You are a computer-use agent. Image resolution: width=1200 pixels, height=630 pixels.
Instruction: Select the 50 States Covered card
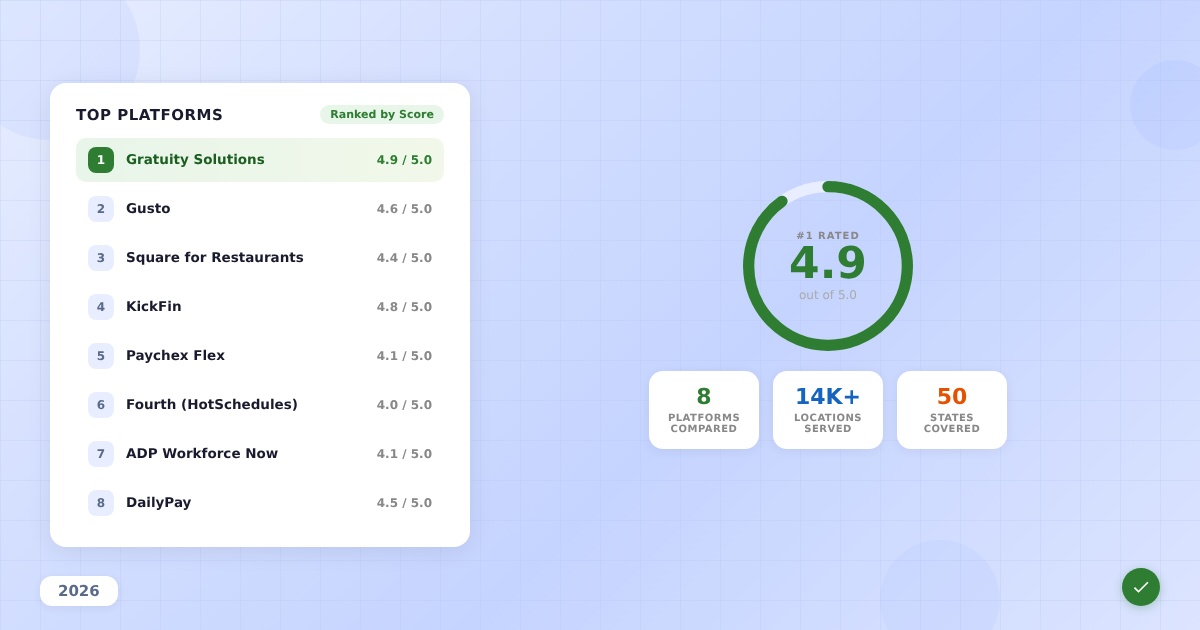952,410
